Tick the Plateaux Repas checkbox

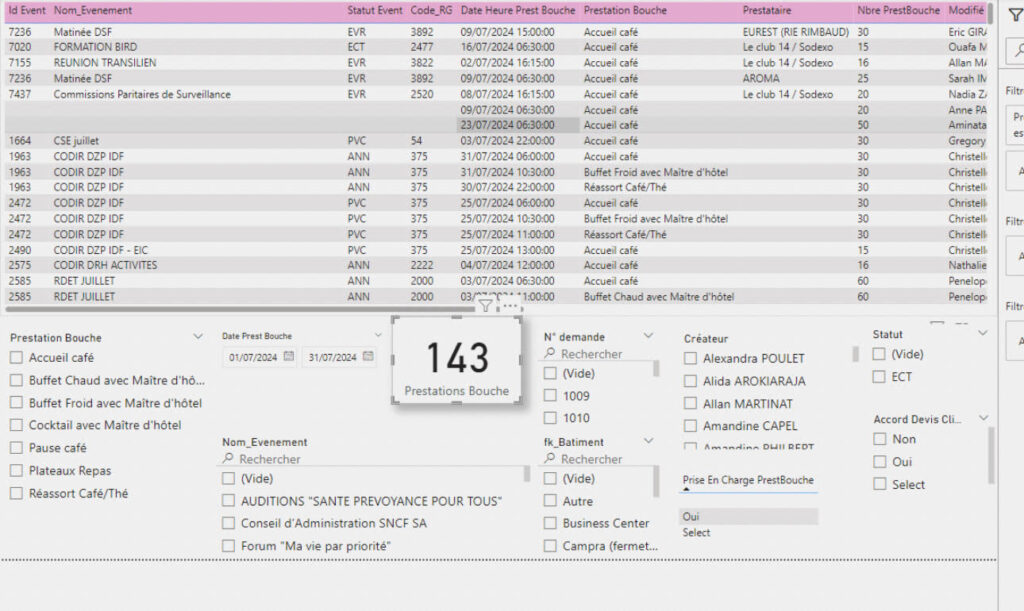(x=16, y=471)
